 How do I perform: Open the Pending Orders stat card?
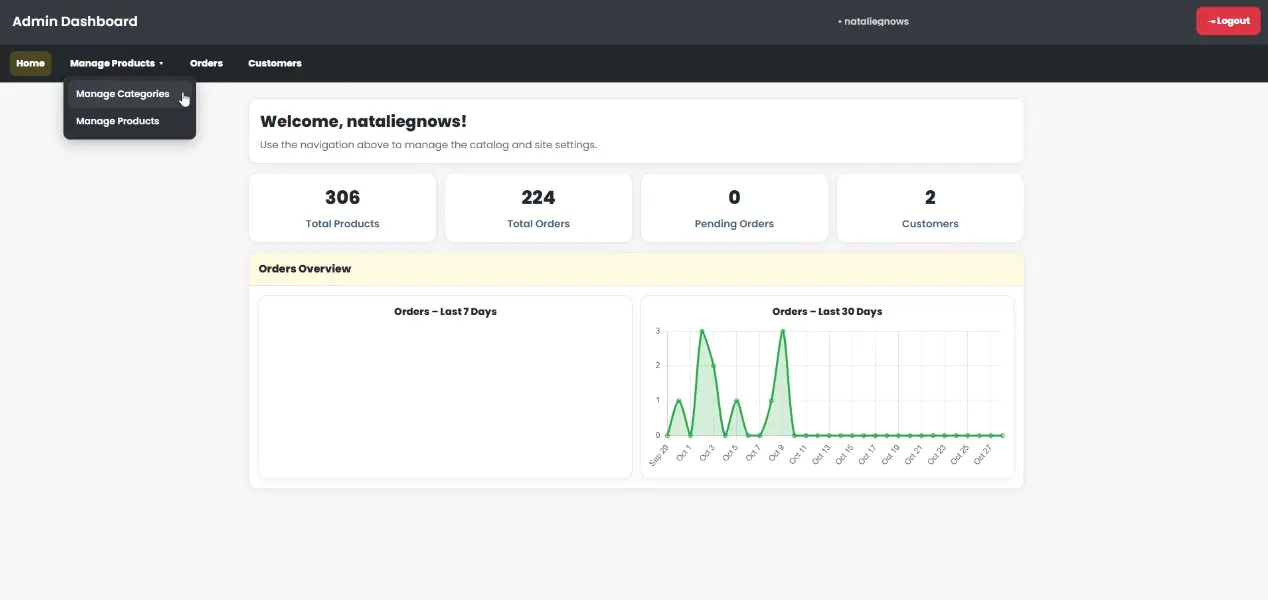[734, 208]
